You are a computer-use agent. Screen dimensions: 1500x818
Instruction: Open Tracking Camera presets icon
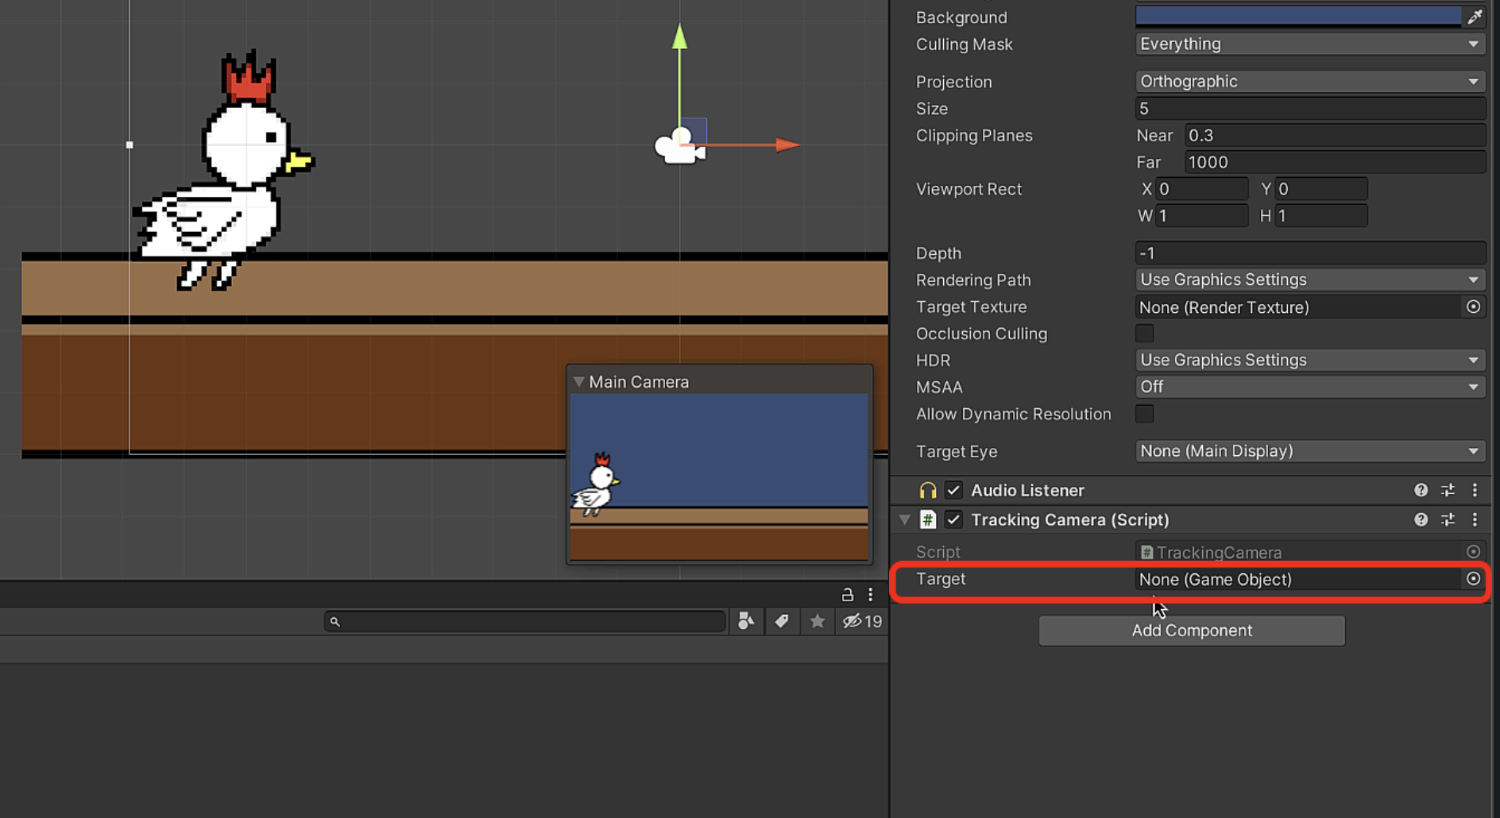(x=1448, y=520)
